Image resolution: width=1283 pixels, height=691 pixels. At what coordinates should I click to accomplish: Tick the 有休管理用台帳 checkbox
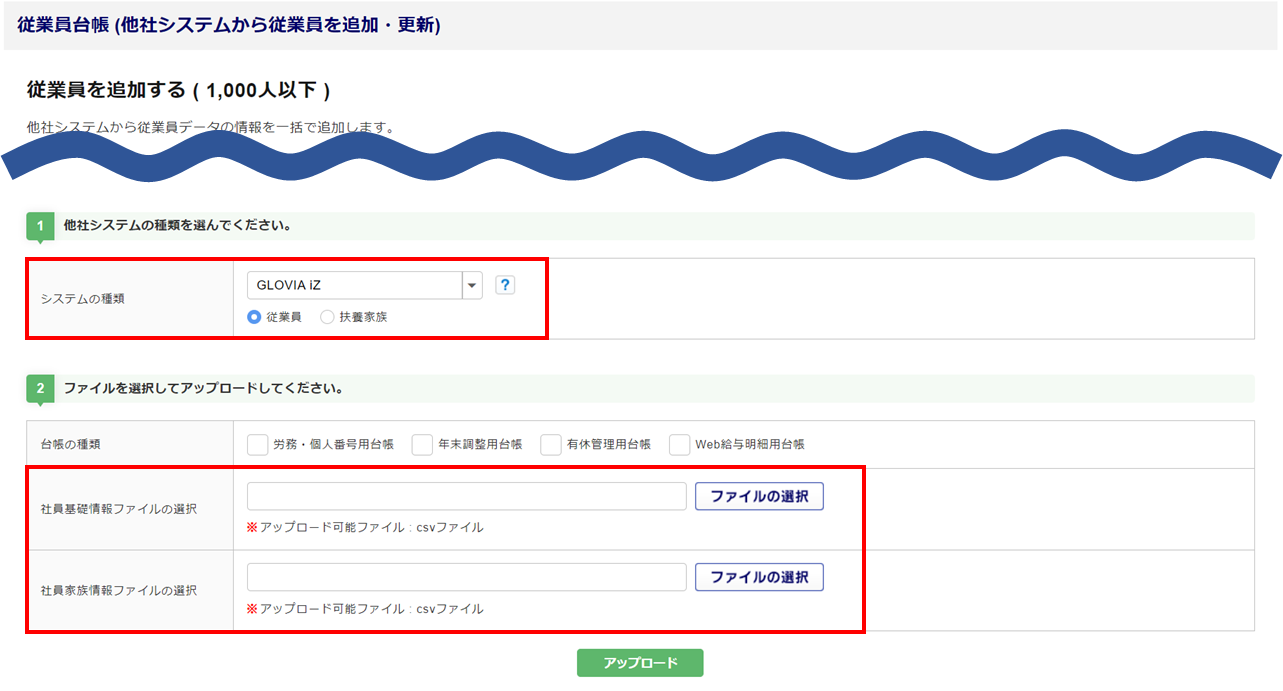tap(551, 444)
